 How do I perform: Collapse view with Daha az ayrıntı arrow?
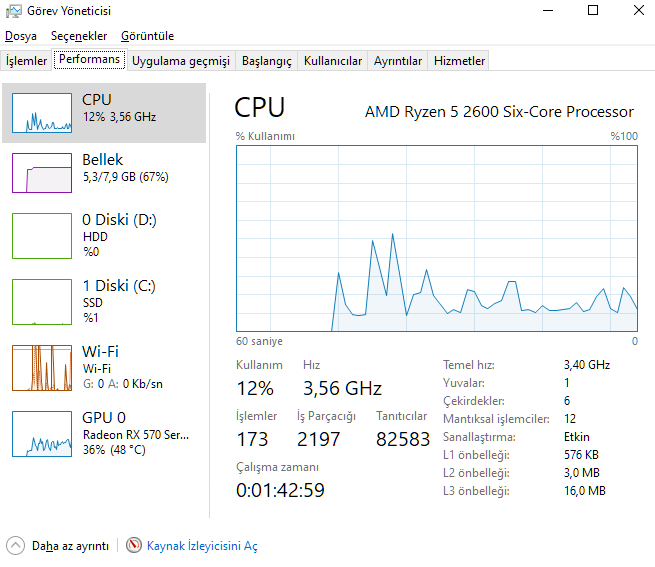coord(15,546)
